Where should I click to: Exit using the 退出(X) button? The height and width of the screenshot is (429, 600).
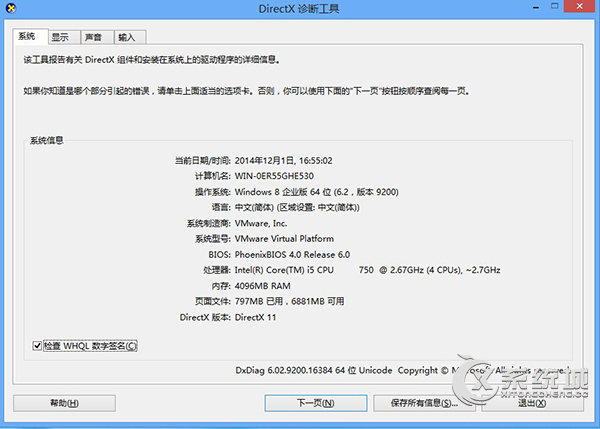pos(532,403)
